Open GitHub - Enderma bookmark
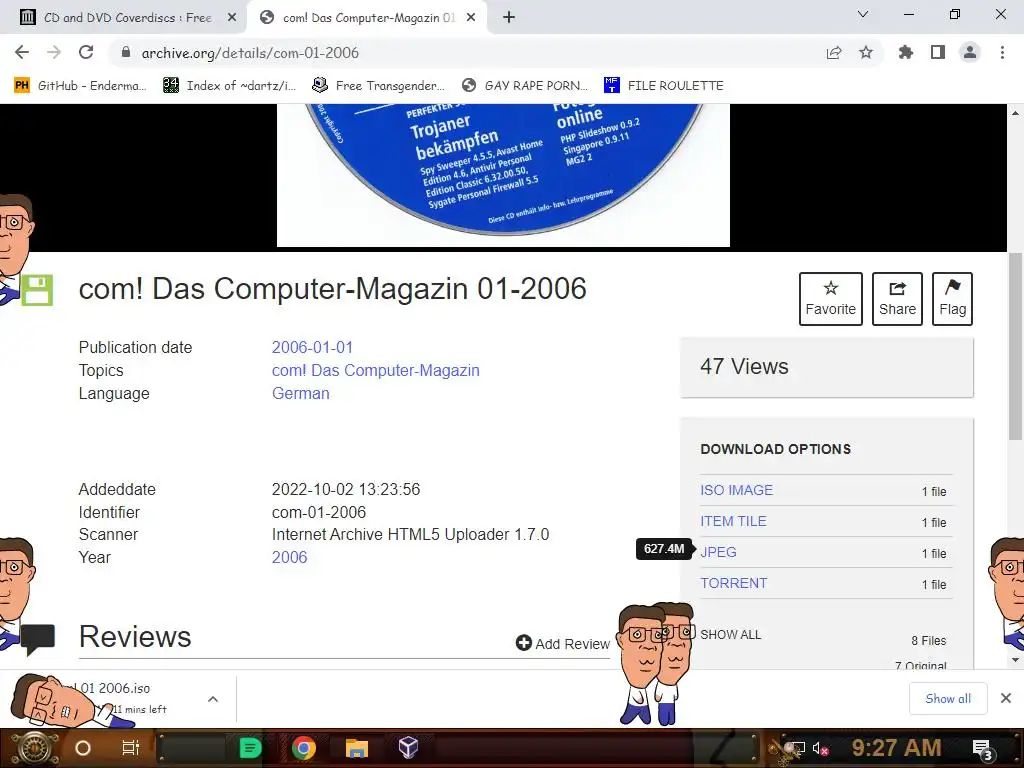Image resolution: width=1024 pixels, height=768 pixels. coord(80,86)
